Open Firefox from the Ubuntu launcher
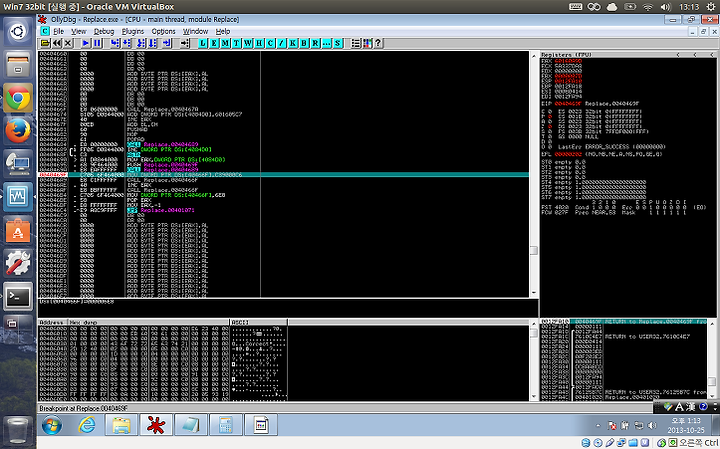The height and width of the screenshot is (449, 720). click(x=18, y=131)
